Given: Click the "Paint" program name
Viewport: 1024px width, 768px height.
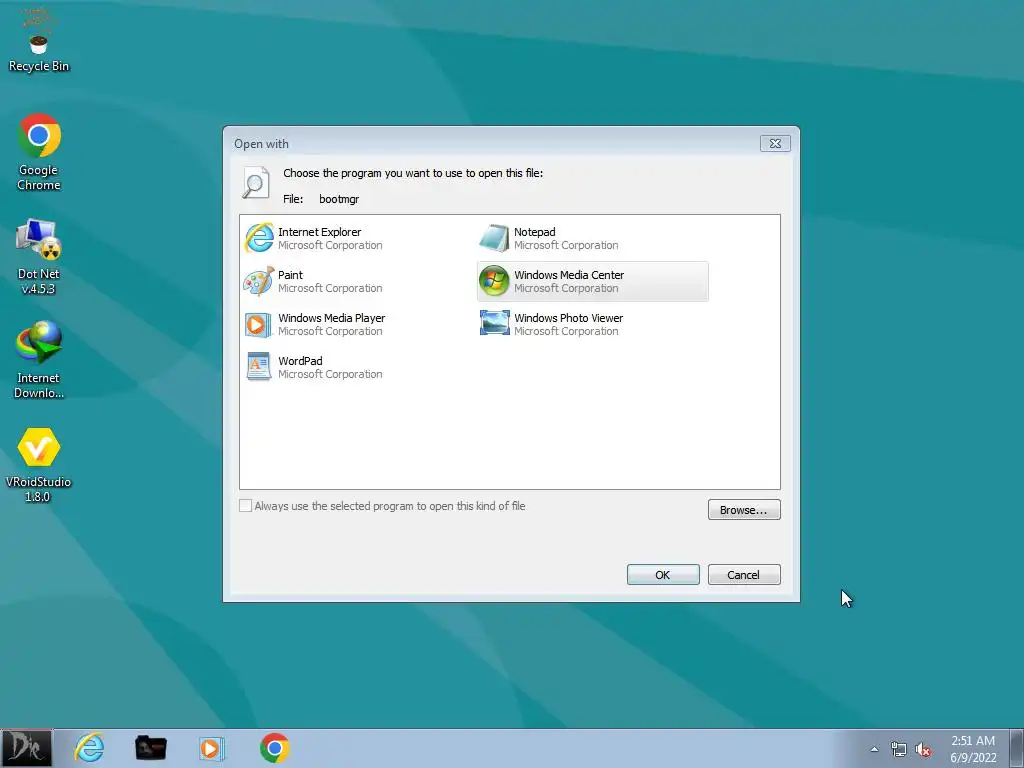Looking at the screenshot, I should click(x=291, y=275).
